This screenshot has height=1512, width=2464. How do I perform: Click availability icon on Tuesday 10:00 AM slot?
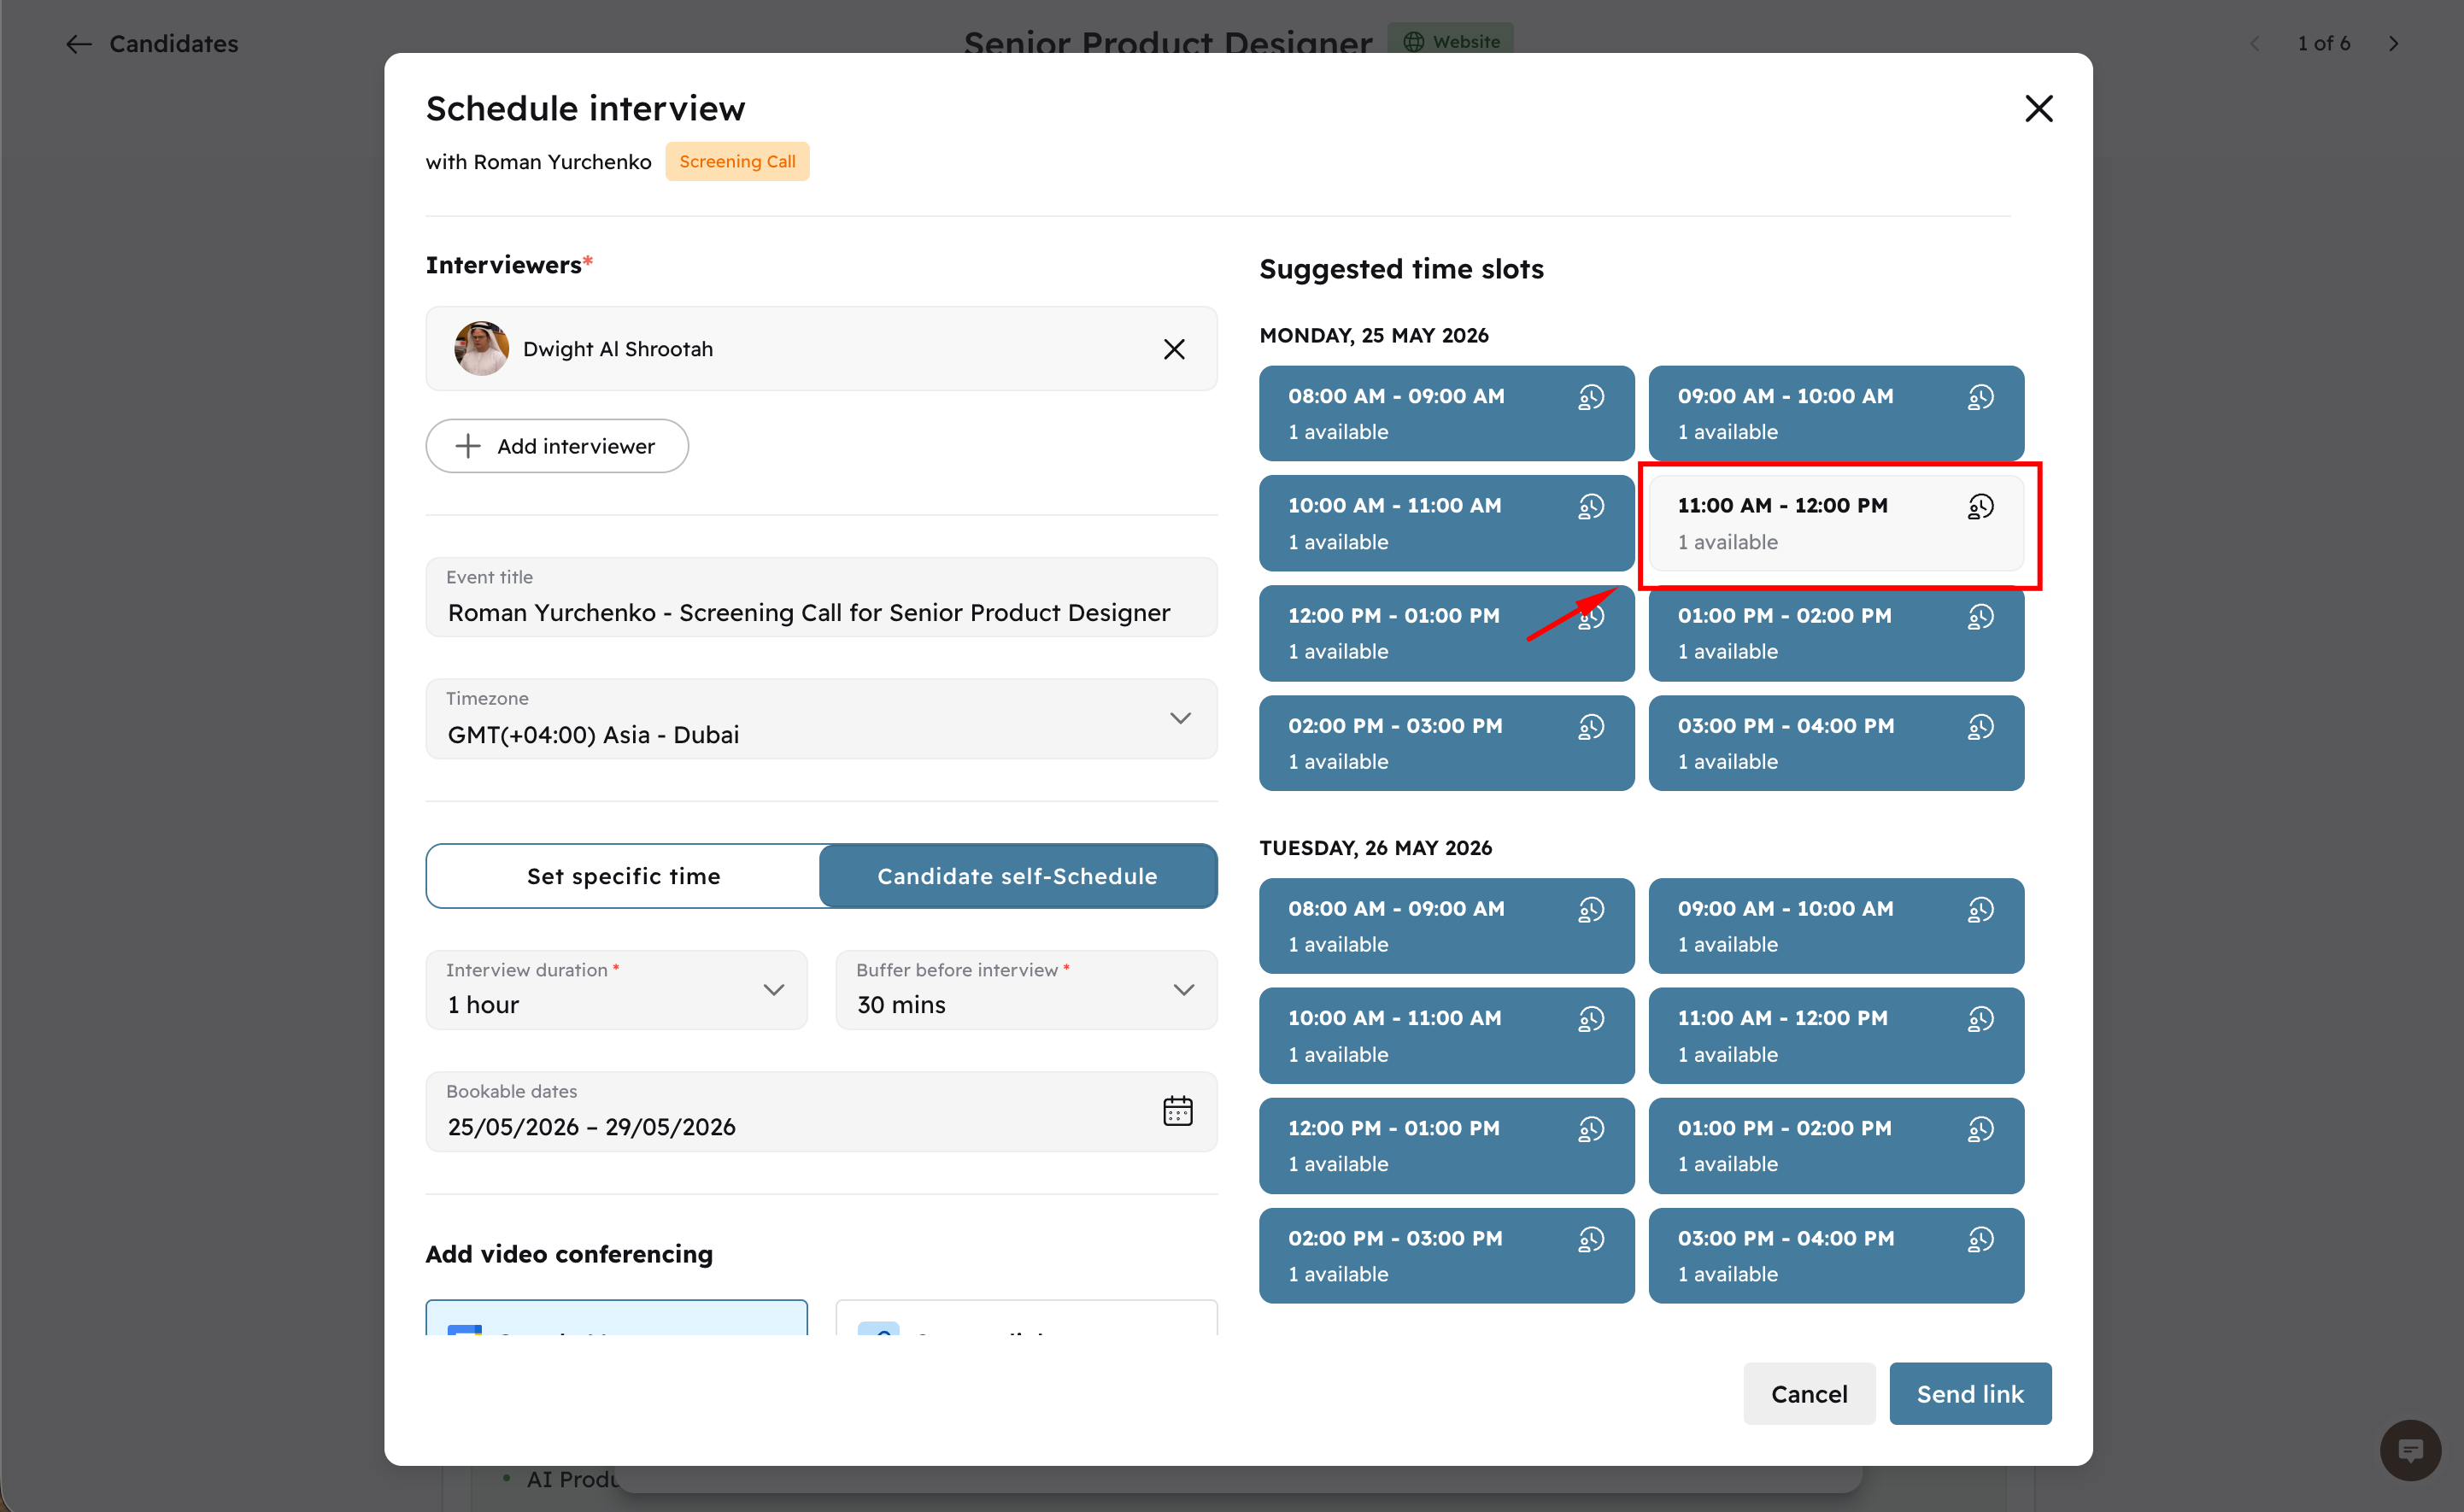1591,1019
